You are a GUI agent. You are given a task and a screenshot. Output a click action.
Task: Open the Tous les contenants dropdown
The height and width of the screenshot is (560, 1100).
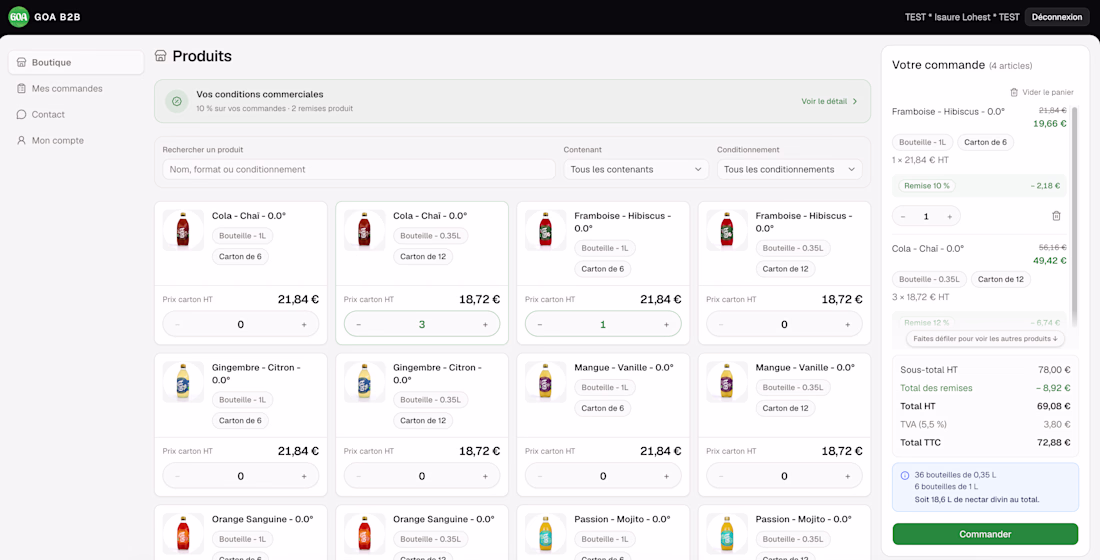coord(636,169)
